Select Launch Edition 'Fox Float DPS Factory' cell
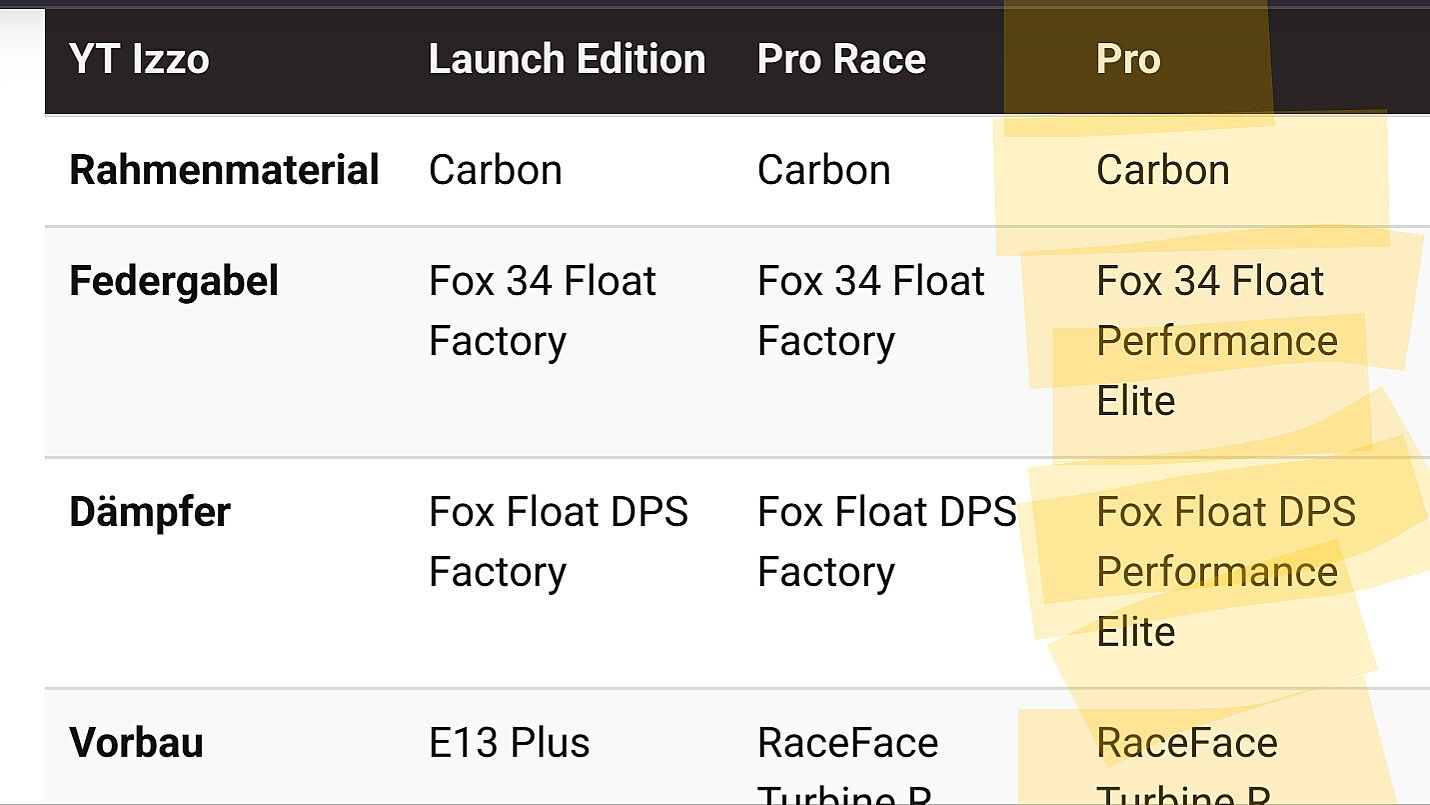This screenshot has width=1430, height=805. pos(558,542)
